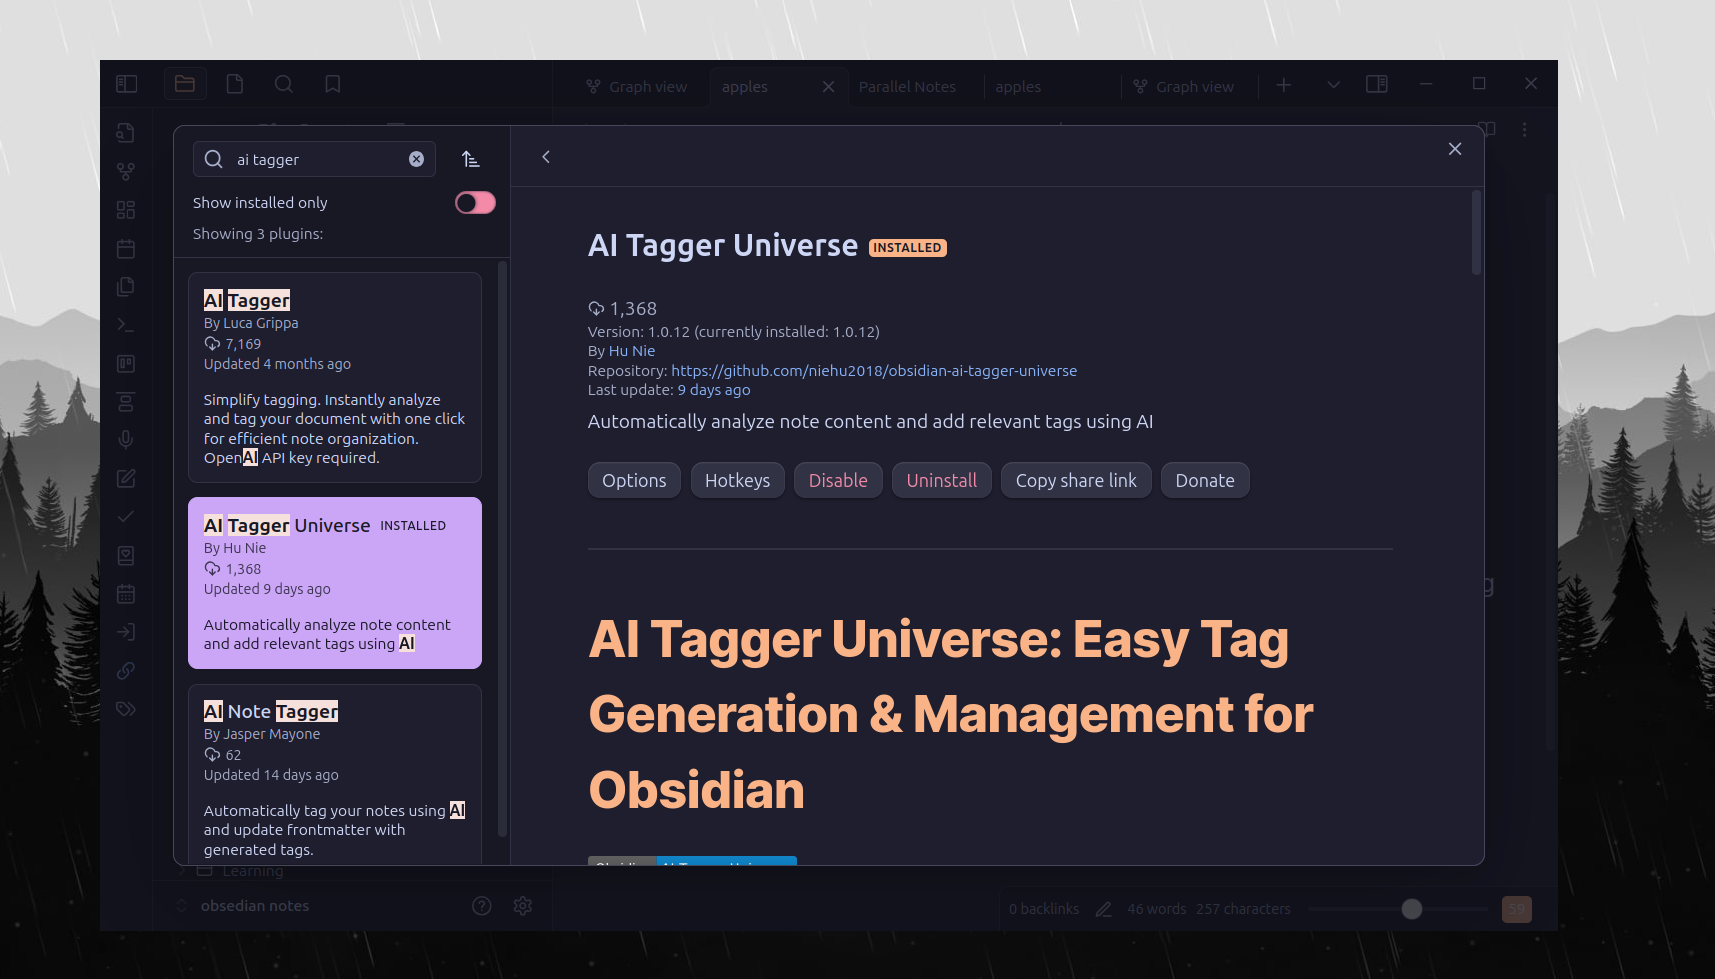Open the tags icon in the ribbon

click(x=126, y=709)
